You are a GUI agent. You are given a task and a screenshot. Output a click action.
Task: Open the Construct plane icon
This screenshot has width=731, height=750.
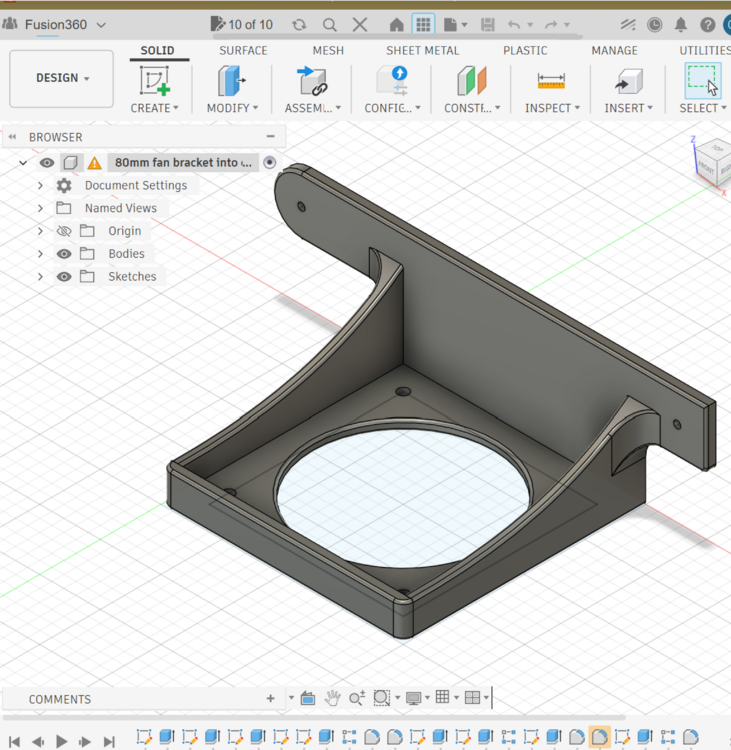pos(471,81)
